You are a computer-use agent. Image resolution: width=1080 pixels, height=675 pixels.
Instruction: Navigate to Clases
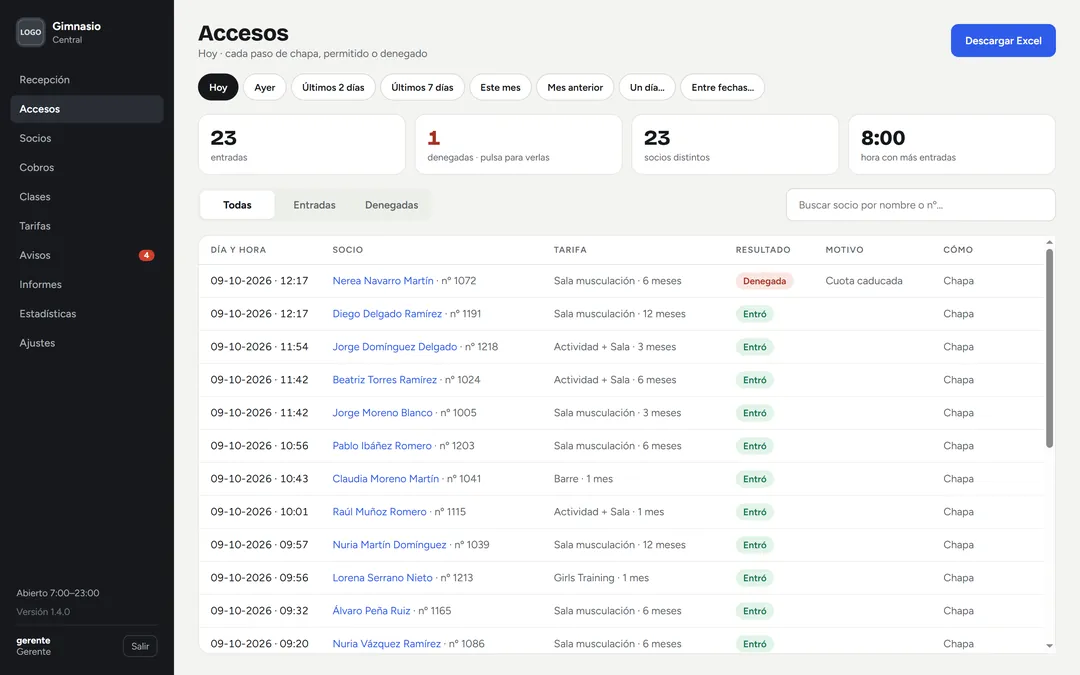pyautogui.click(x=87, y=197)
